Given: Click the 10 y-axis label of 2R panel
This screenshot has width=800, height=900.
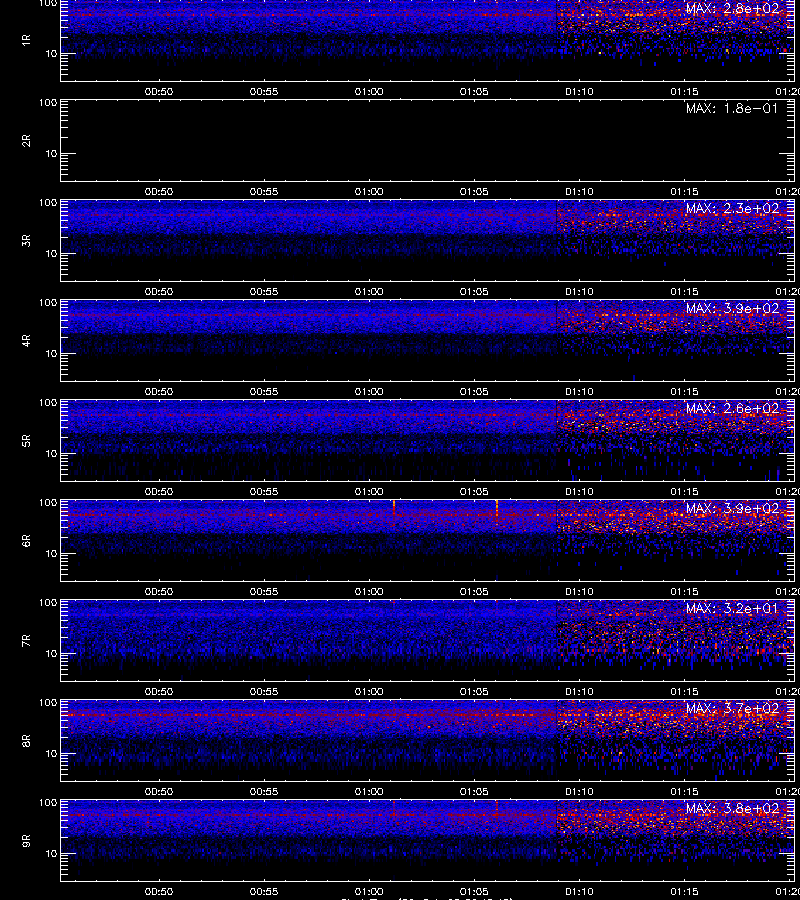Looking at the screenshot, I should tap(51, 154).
